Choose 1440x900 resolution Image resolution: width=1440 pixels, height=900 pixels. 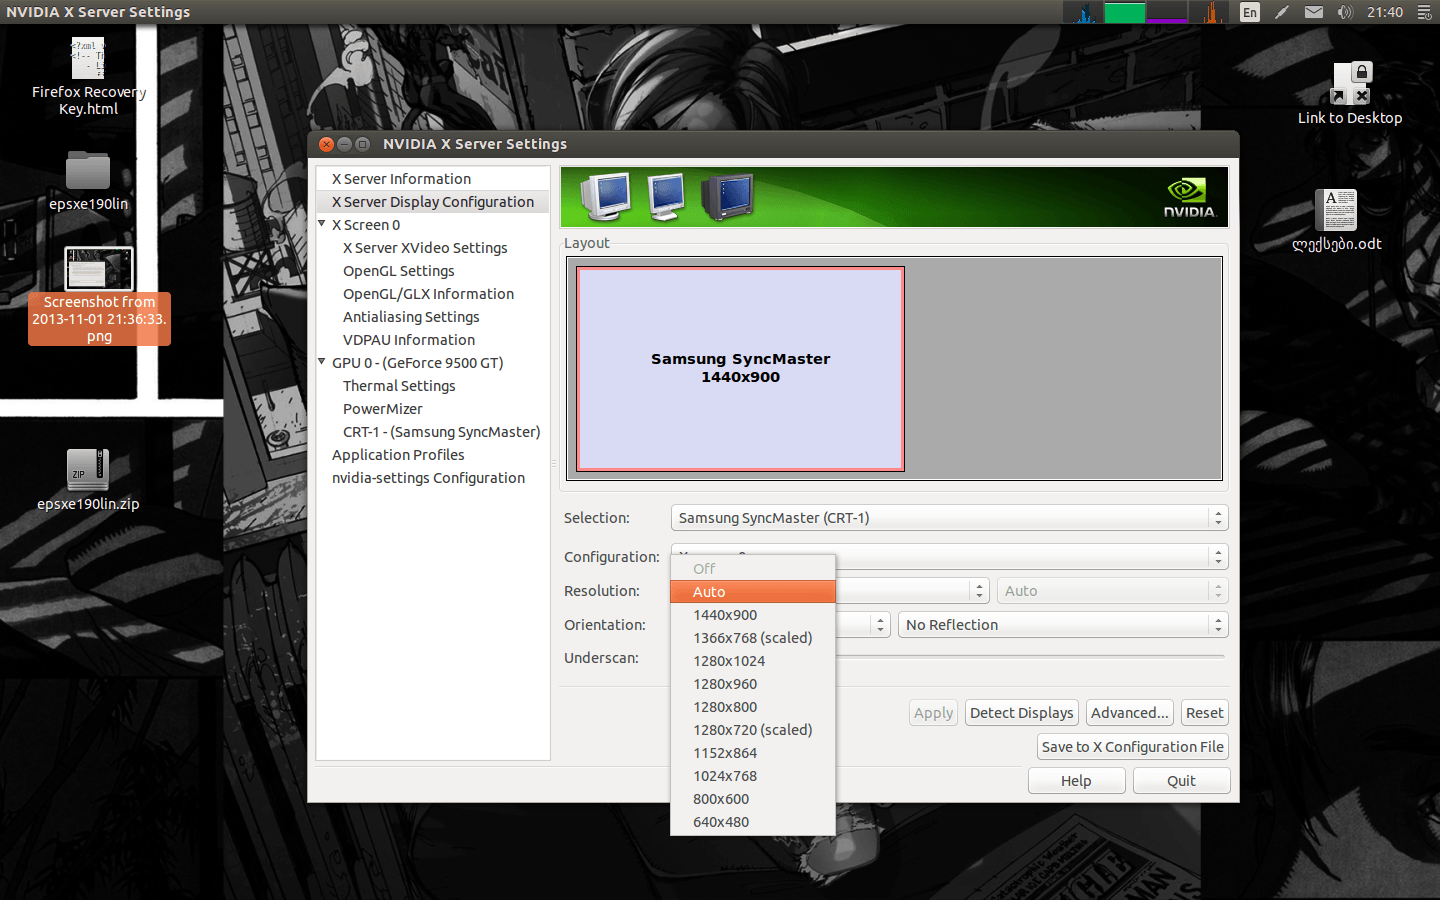(x=753, y=615)
